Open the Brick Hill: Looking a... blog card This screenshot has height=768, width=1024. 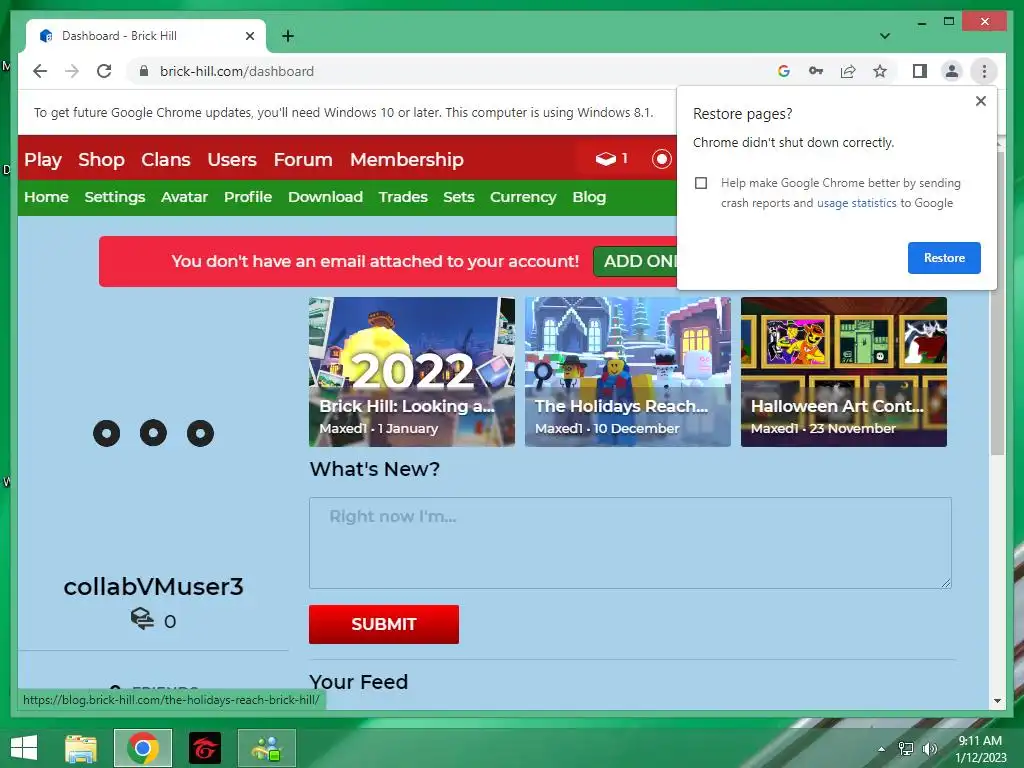point(411,372)
